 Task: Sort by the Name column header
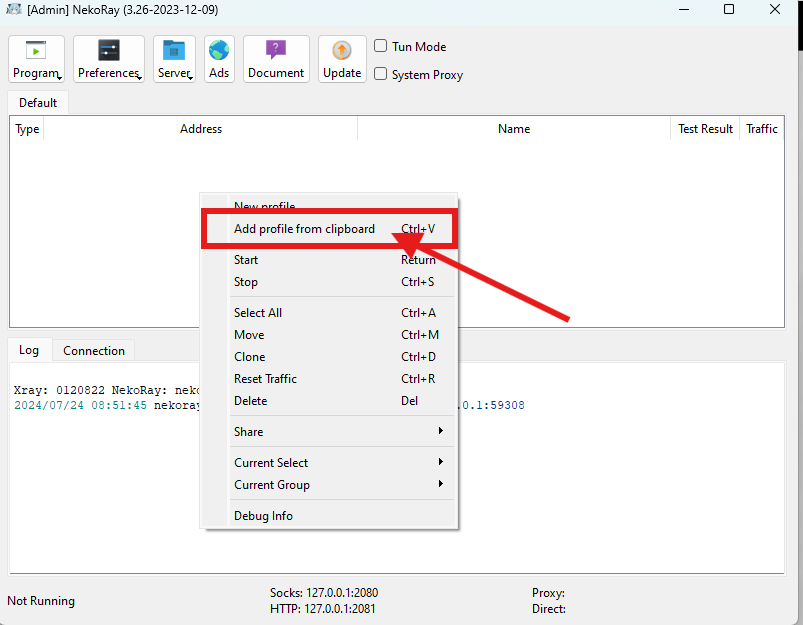(514, 129)
